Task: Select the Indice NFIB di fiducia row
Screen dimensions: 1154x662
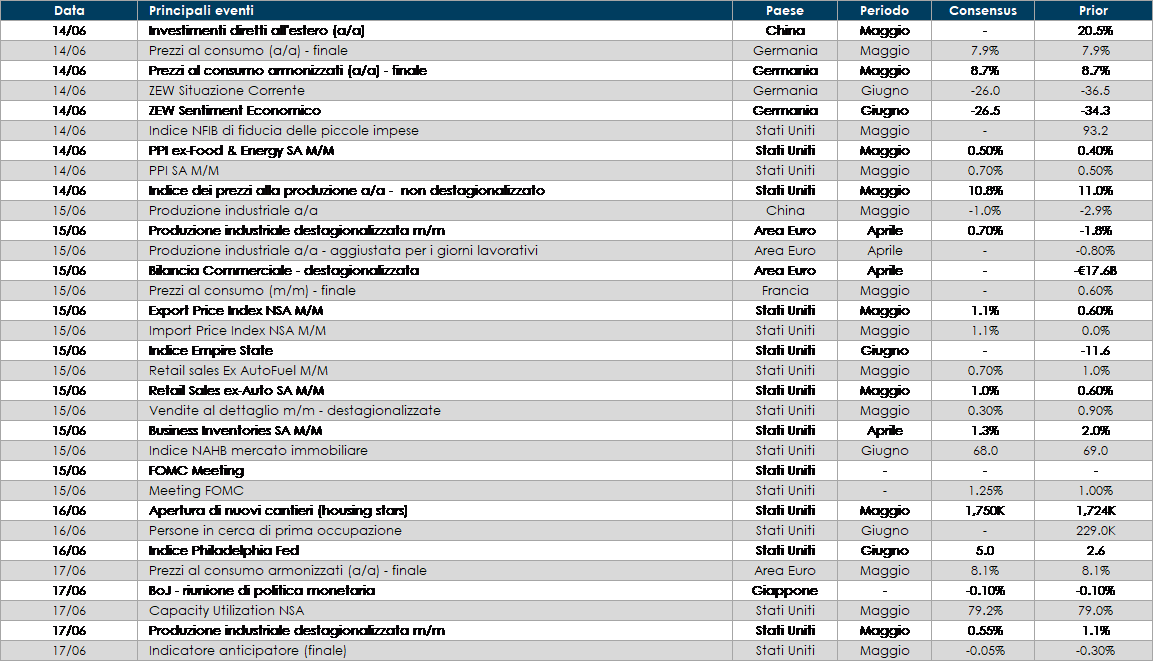Action: [x=283, y=131]
